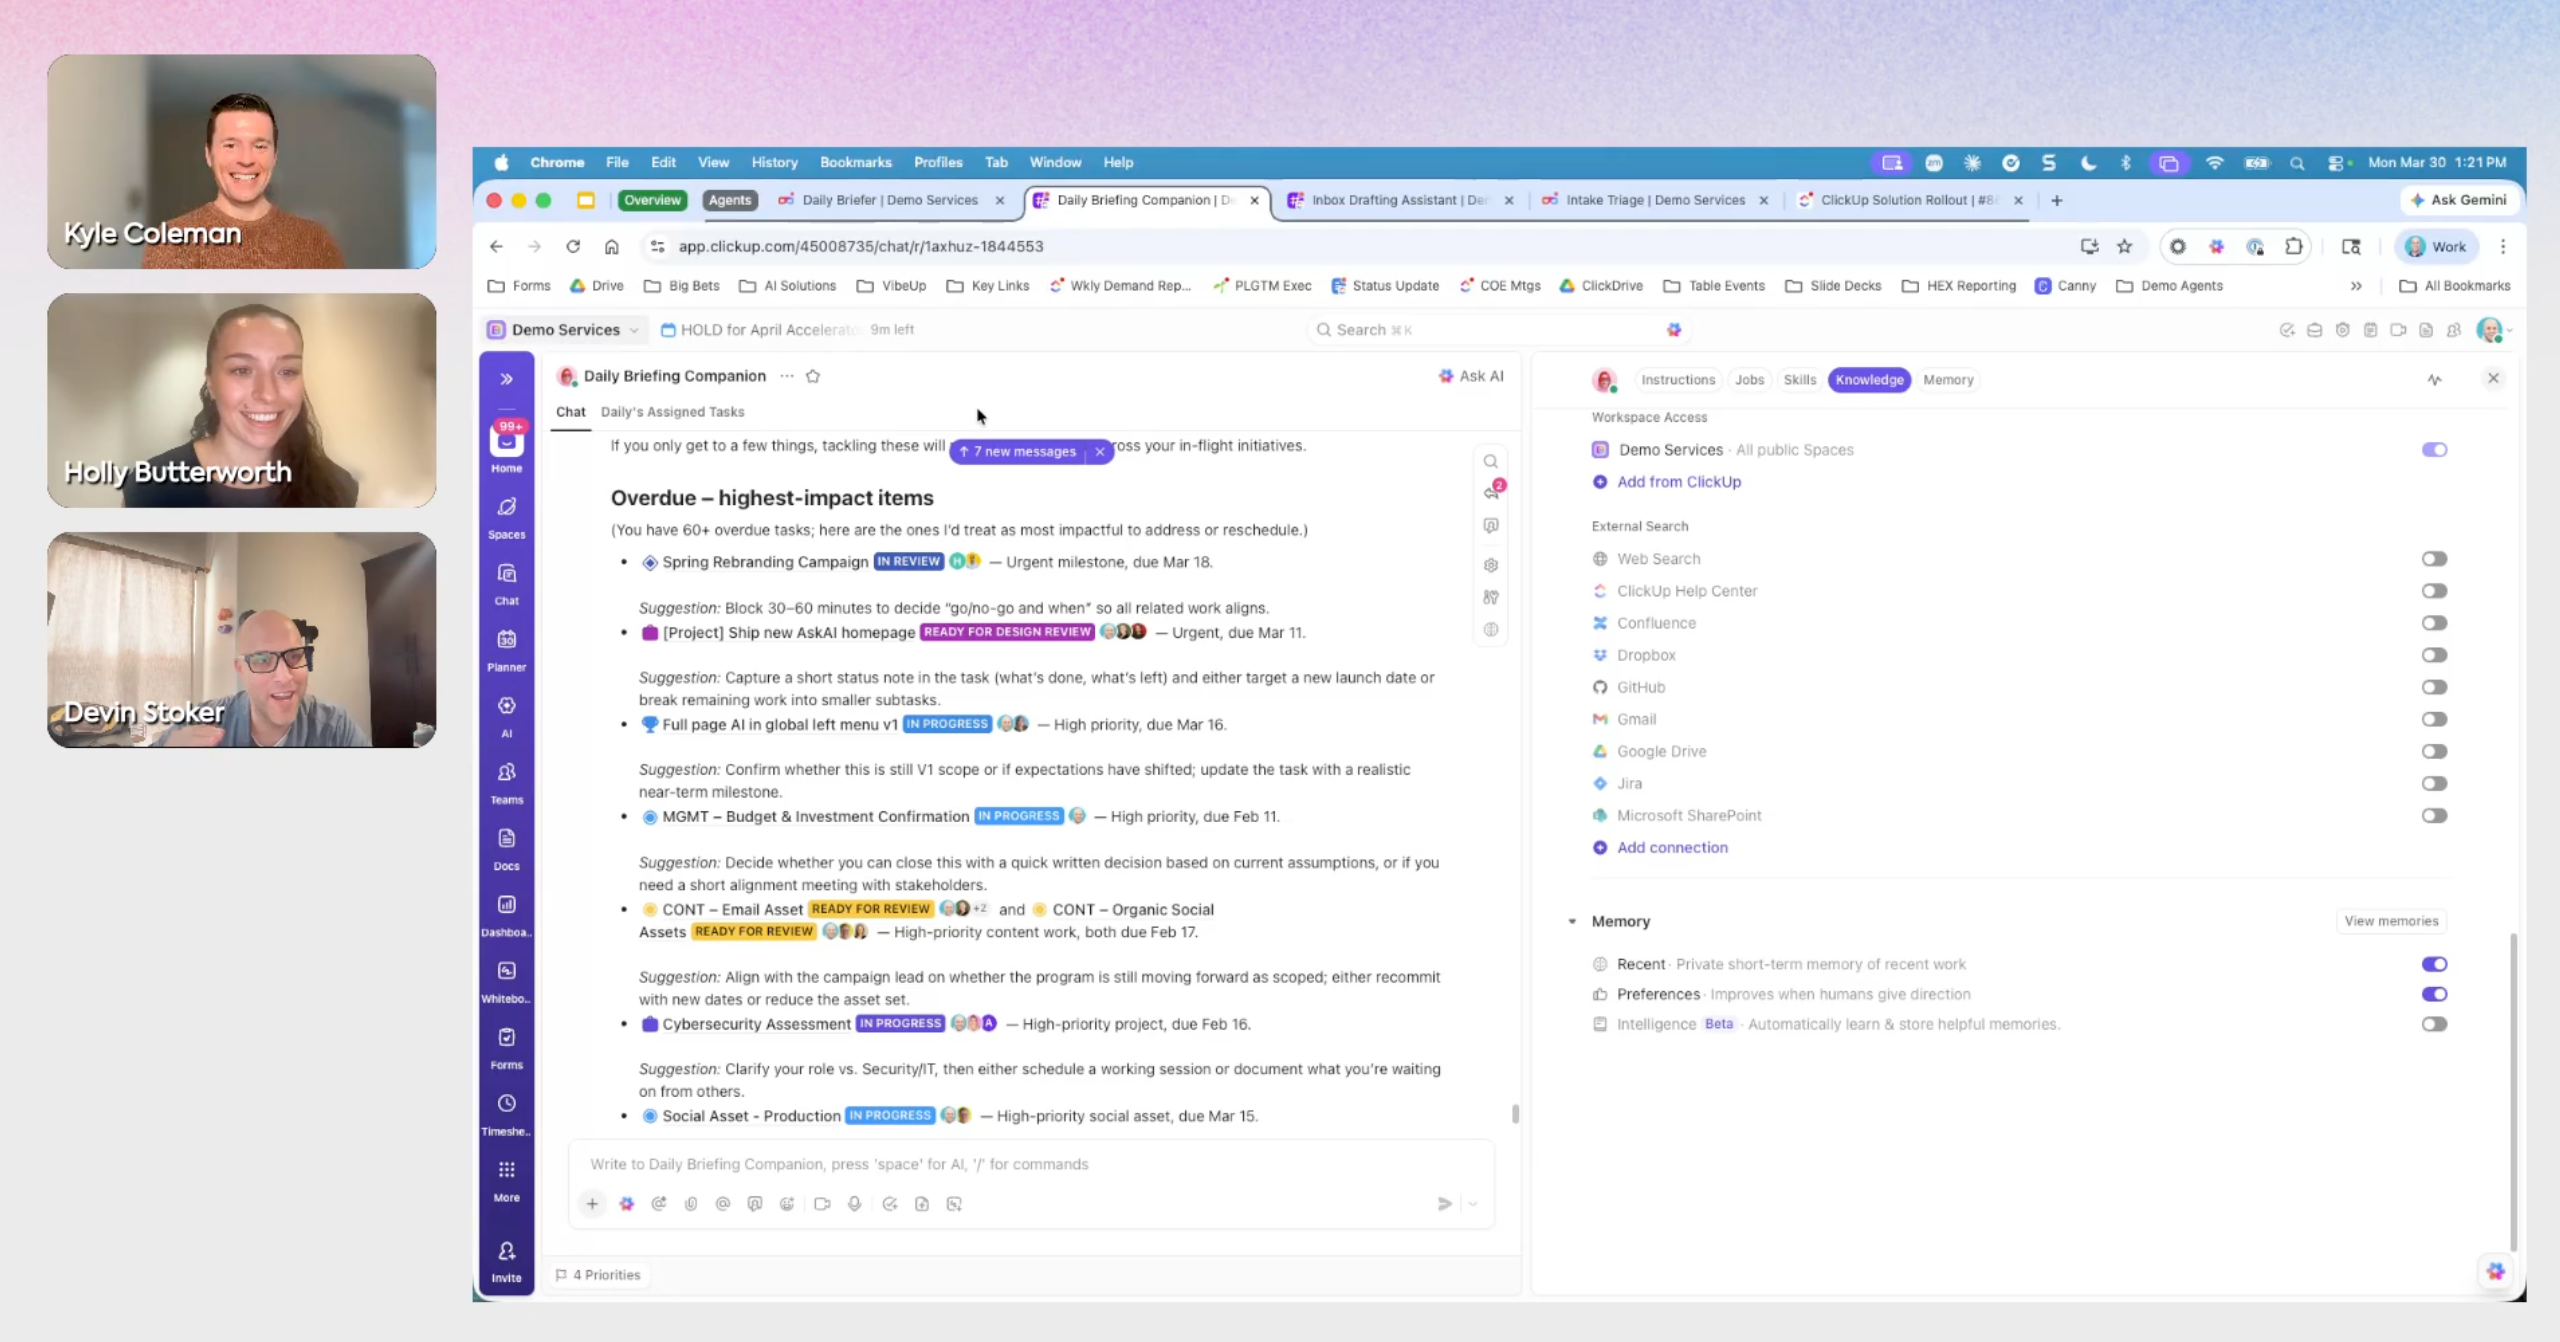The image size is (2560, 1342).
Task: Turn on the Gmail external search toggle
Action: [2433, 719]
